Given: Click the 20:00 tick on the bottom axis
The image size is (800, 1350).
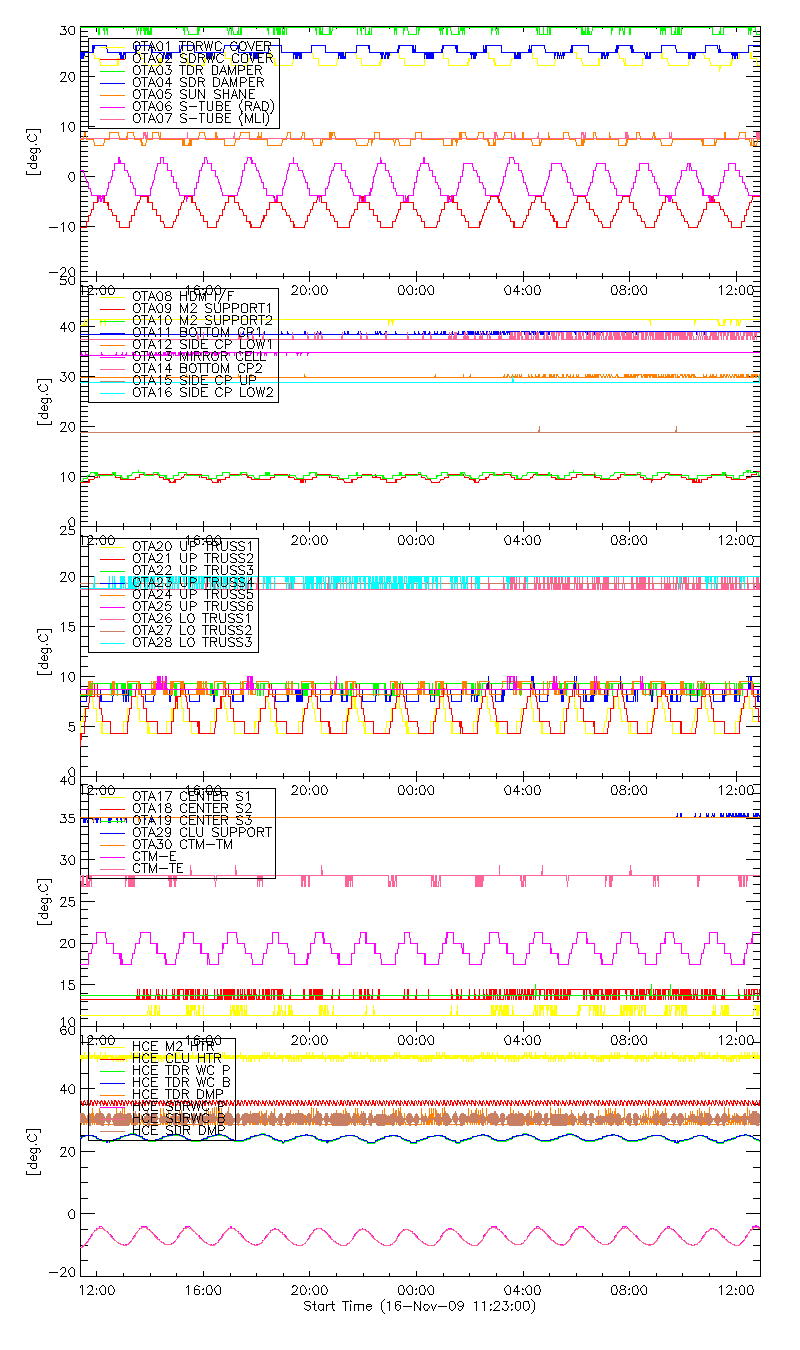Looking at the screenshot, I should [x=309, y=1292].
